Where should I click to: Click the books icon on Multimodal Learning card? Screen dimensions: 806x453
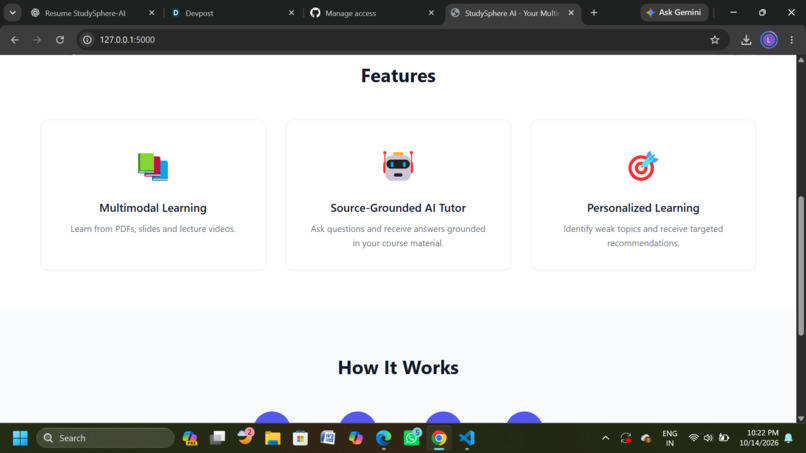[153, 167]
